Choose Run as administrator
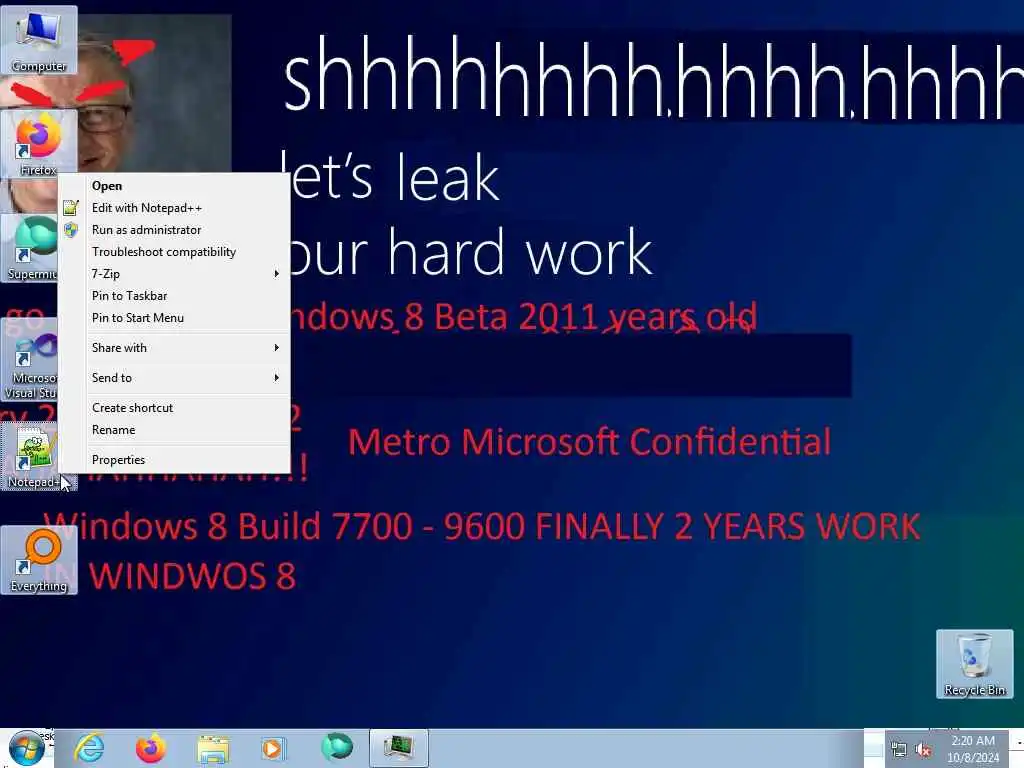The width and height of the screenshot is (1024, 768). (x=175, y=230)
